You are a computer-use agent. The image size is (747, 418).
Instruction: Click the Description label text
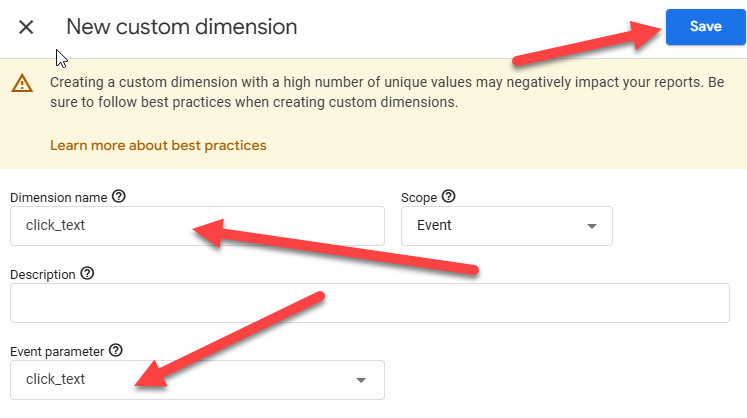(42, 274)
